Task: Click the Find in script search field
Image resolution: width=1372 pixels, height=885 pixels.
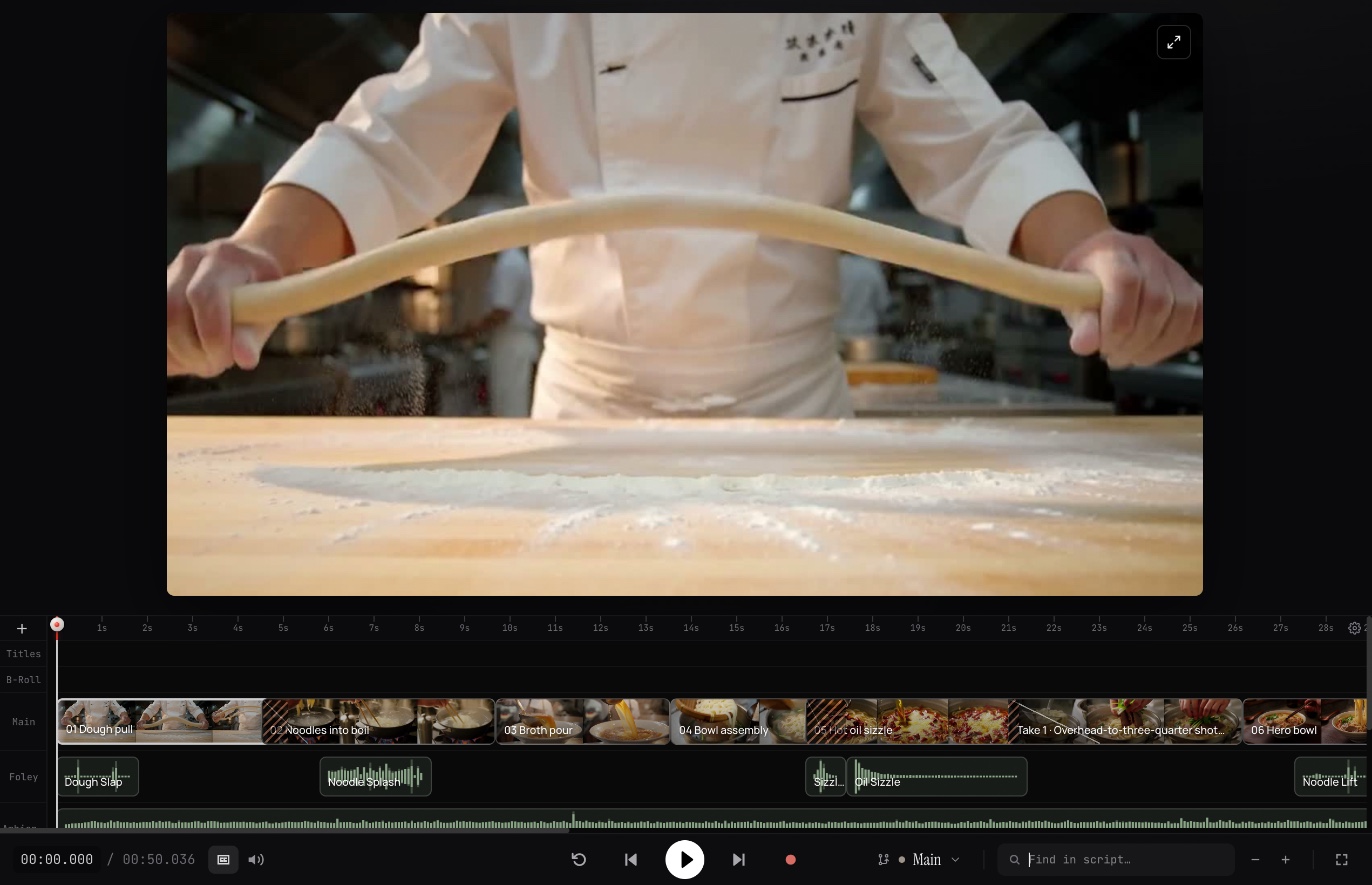Action: coord(1116,859)
